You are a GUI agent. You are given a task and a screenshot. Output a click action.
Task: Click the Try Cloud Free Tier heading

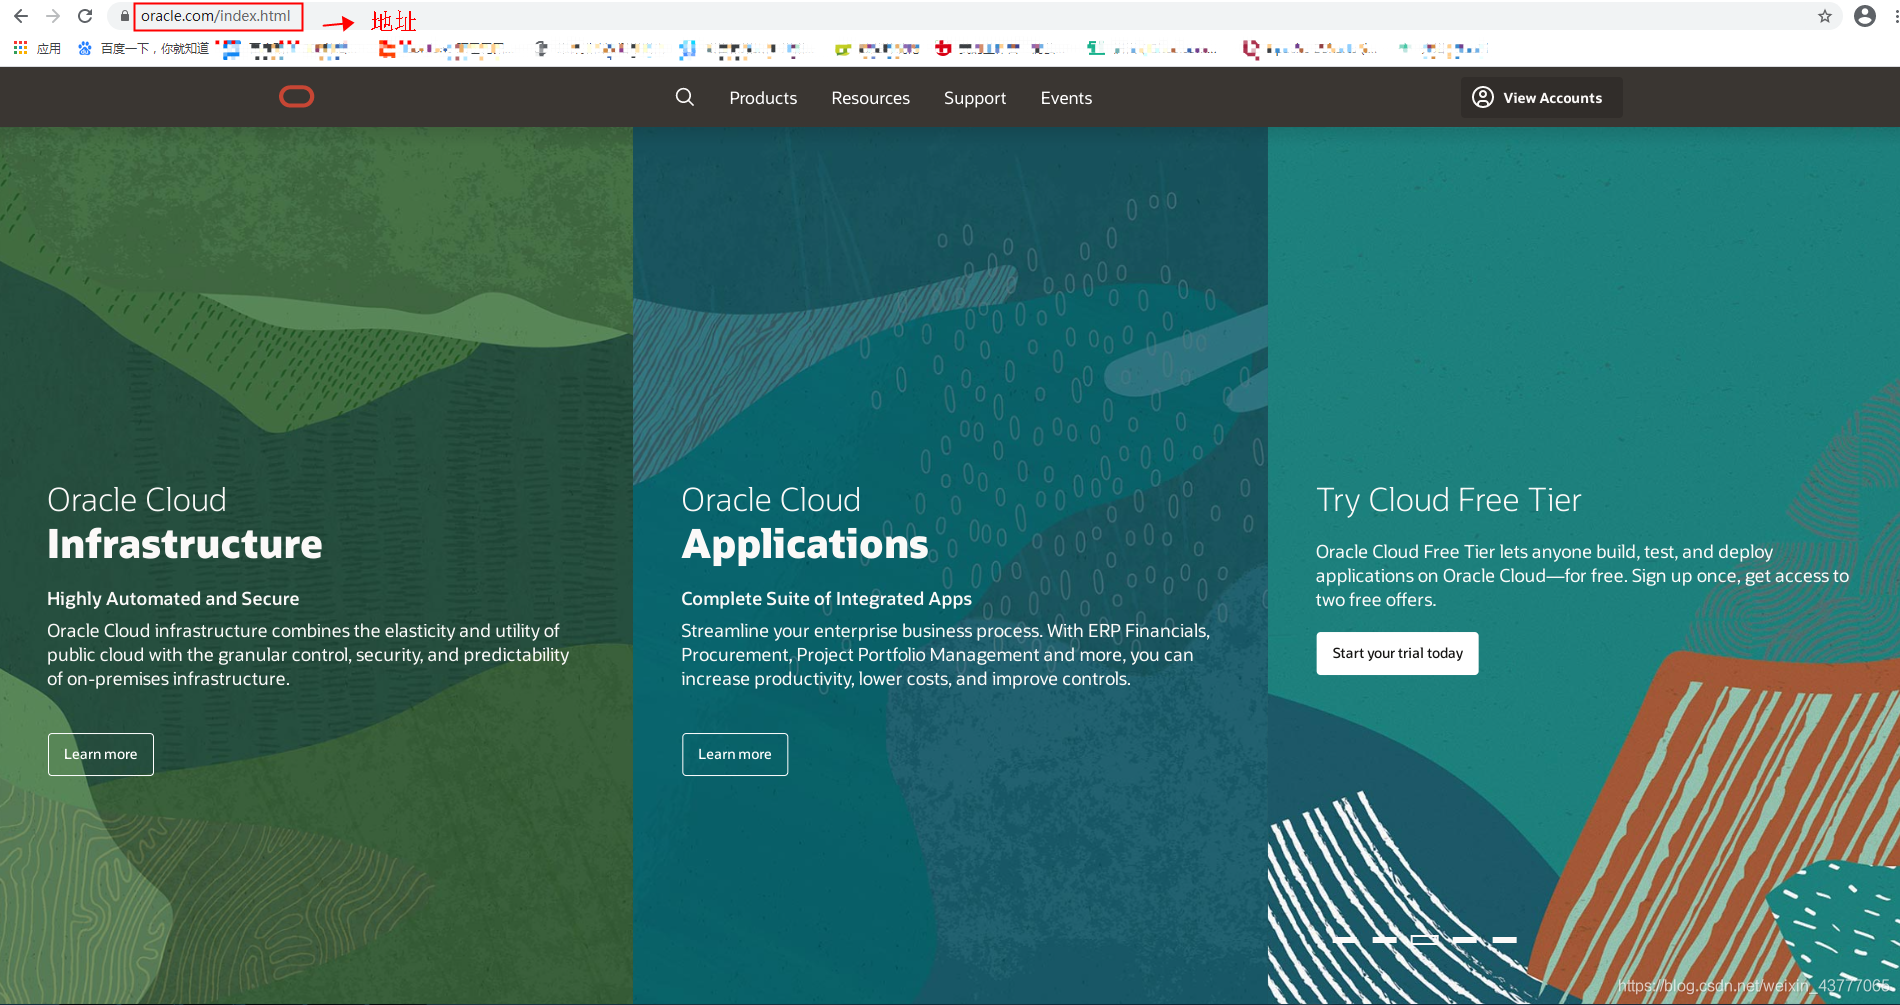pos(1448,500)
